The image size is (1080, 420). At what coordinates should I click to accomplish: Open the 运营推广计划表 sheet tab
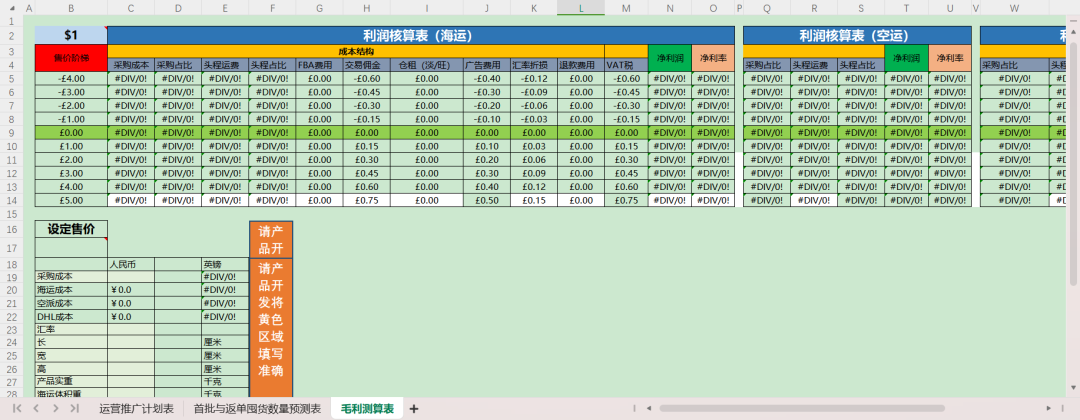[136, 408]
